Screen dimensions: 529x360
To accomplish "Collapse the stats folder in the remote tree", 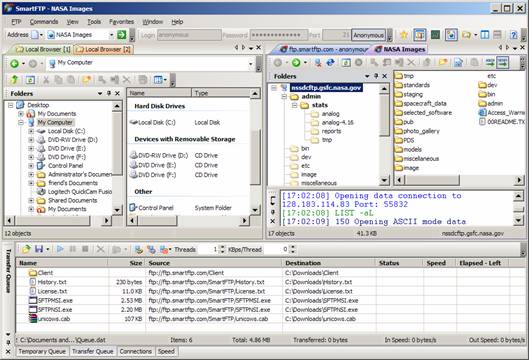I will pyautogui.click(x=295, y=105).
